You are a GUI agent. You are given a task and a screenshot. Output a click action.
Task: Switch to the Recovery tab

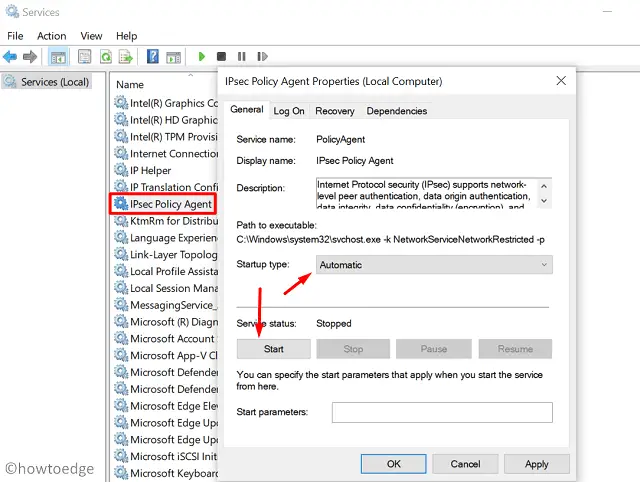pyautogui.click(x=335, y=111)
